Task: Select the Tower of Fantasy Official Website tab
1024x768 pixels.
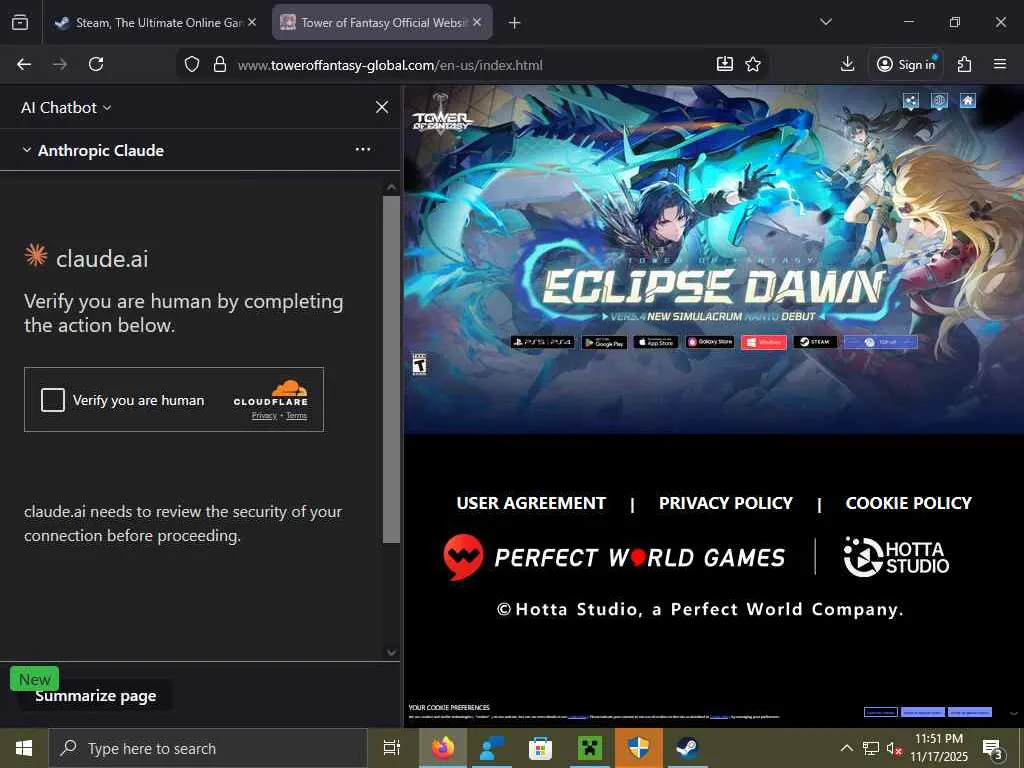Action: point(382,23)
